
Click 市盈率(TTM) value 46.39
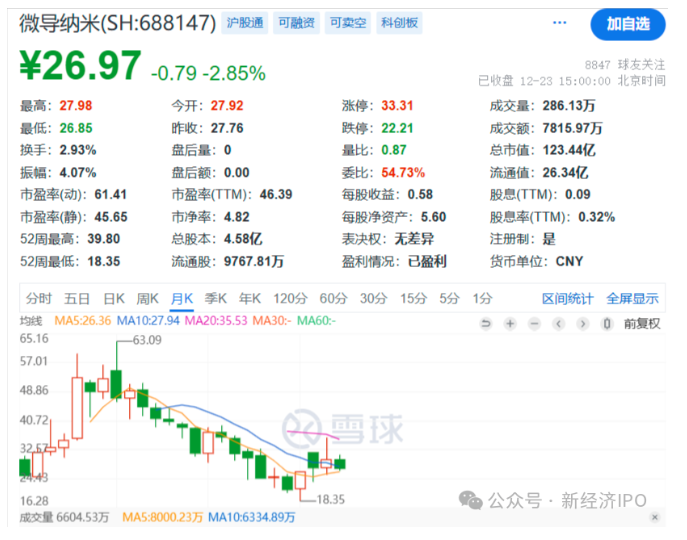(x=276, y=195)
